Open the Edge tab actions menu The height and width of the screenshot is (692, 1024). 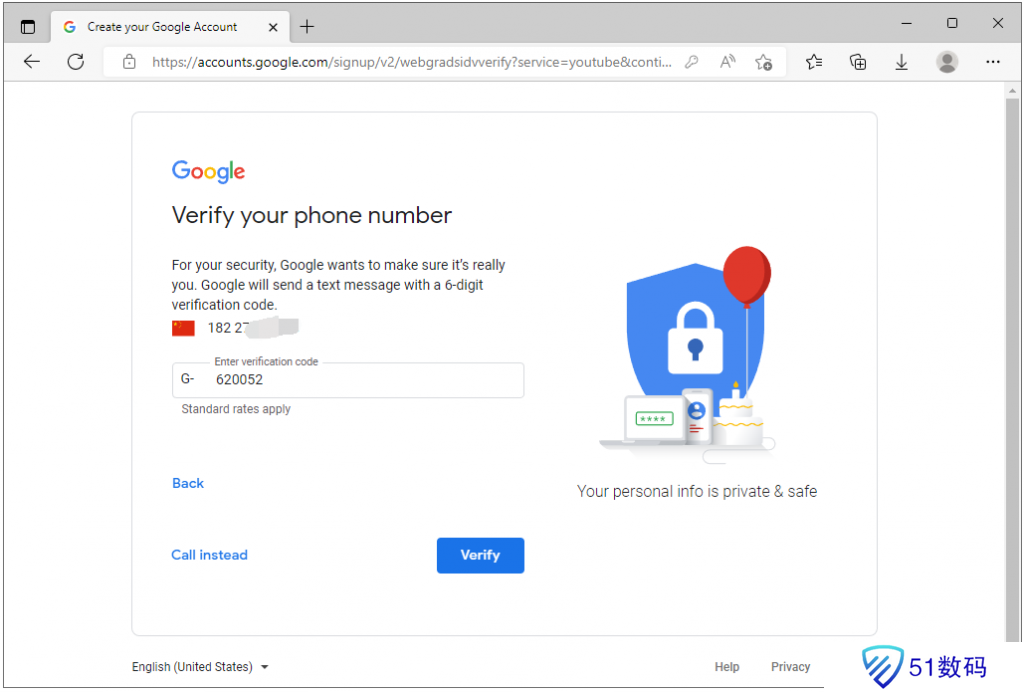[27, 27]
